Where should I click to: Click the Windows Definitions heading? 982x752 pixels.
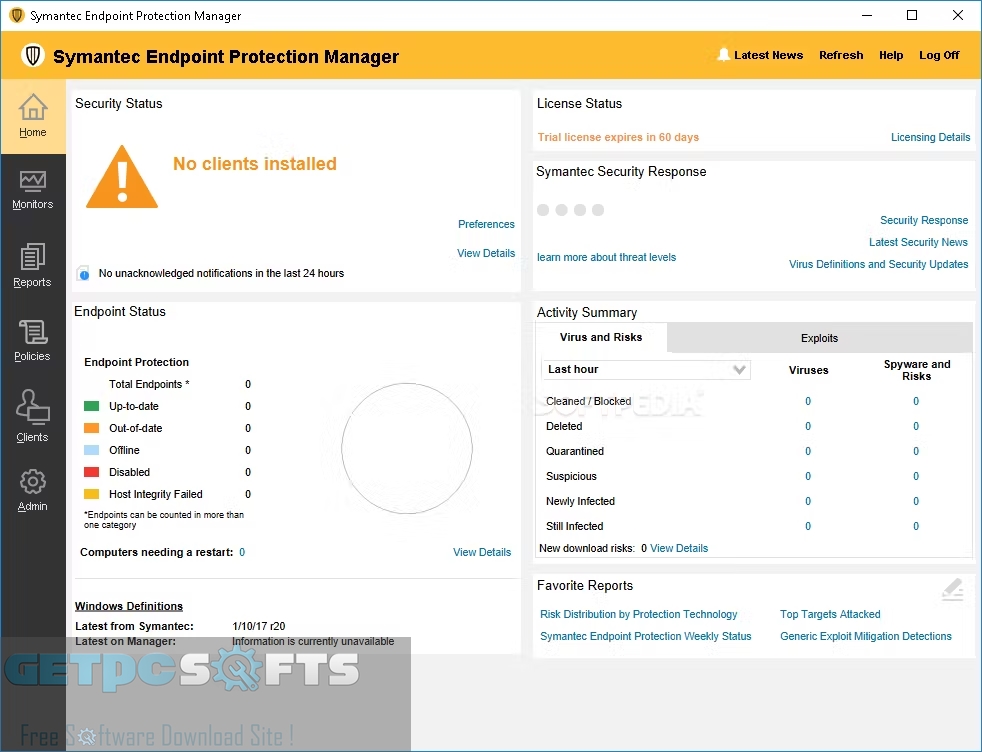coord(129,606)
